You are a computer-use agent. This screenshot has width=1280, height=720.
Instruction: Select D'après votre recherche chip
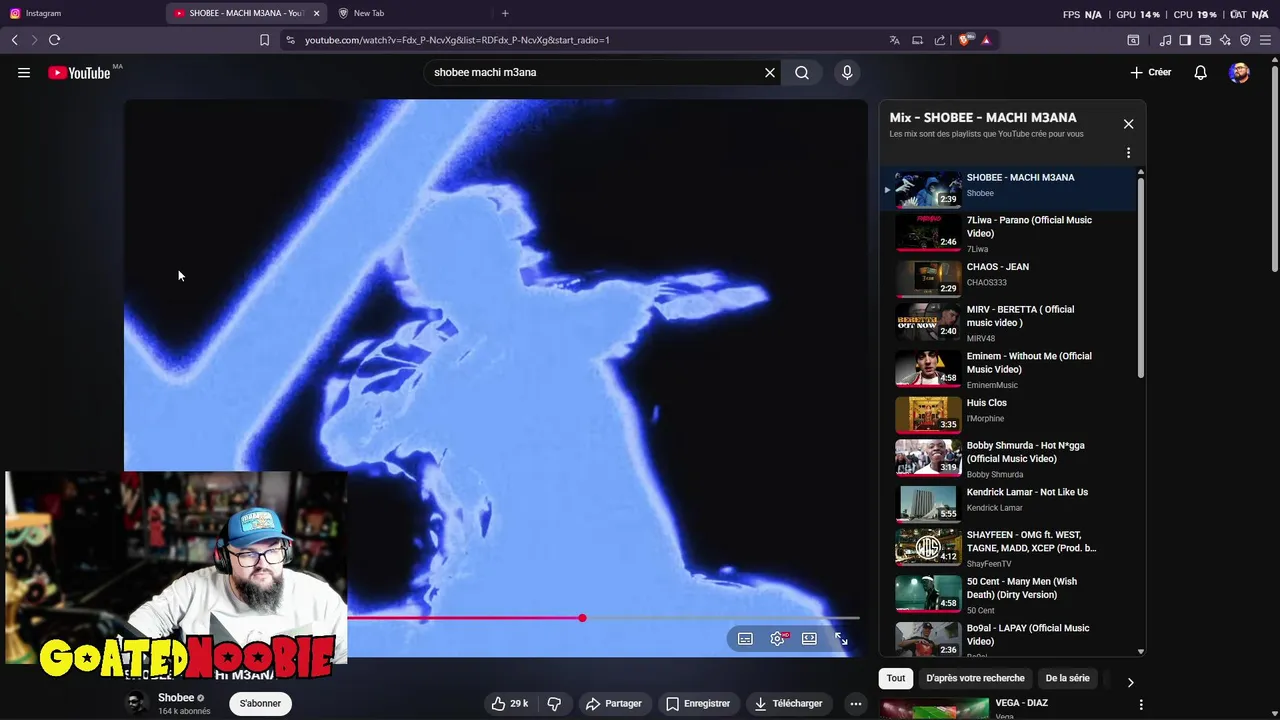tap(975, 678)
